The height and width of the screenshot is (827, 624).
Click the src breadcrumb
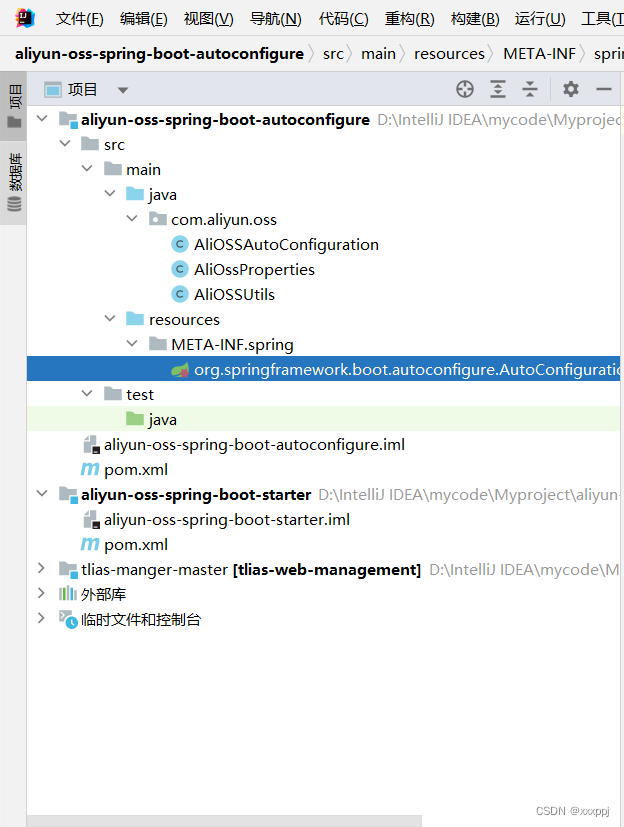coord(333,54)
